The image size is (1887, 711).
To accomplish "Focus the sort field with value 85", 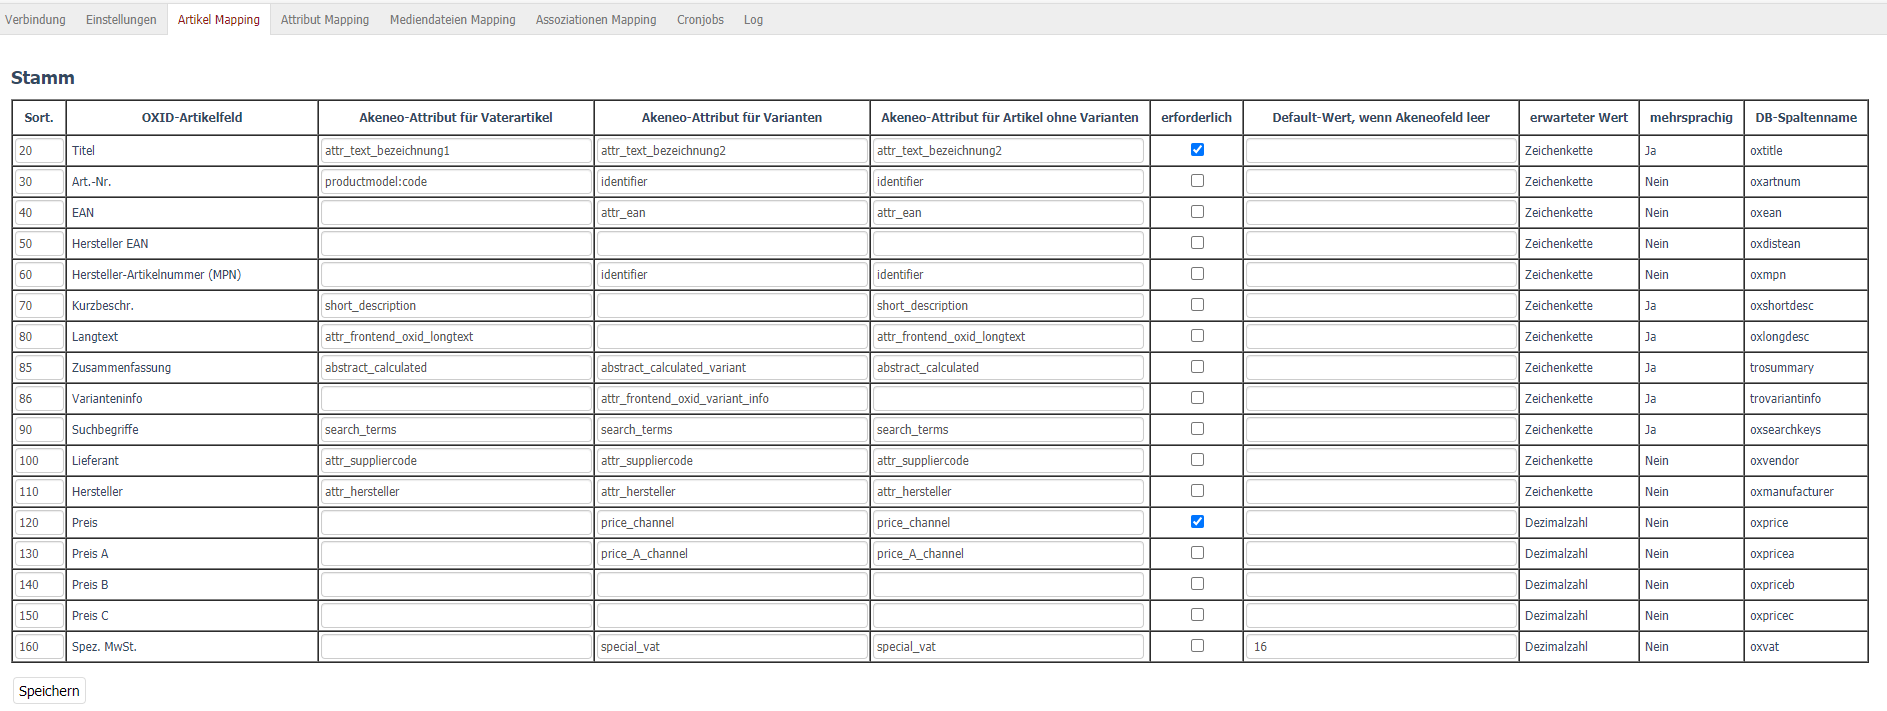I will tap(39, 368).
